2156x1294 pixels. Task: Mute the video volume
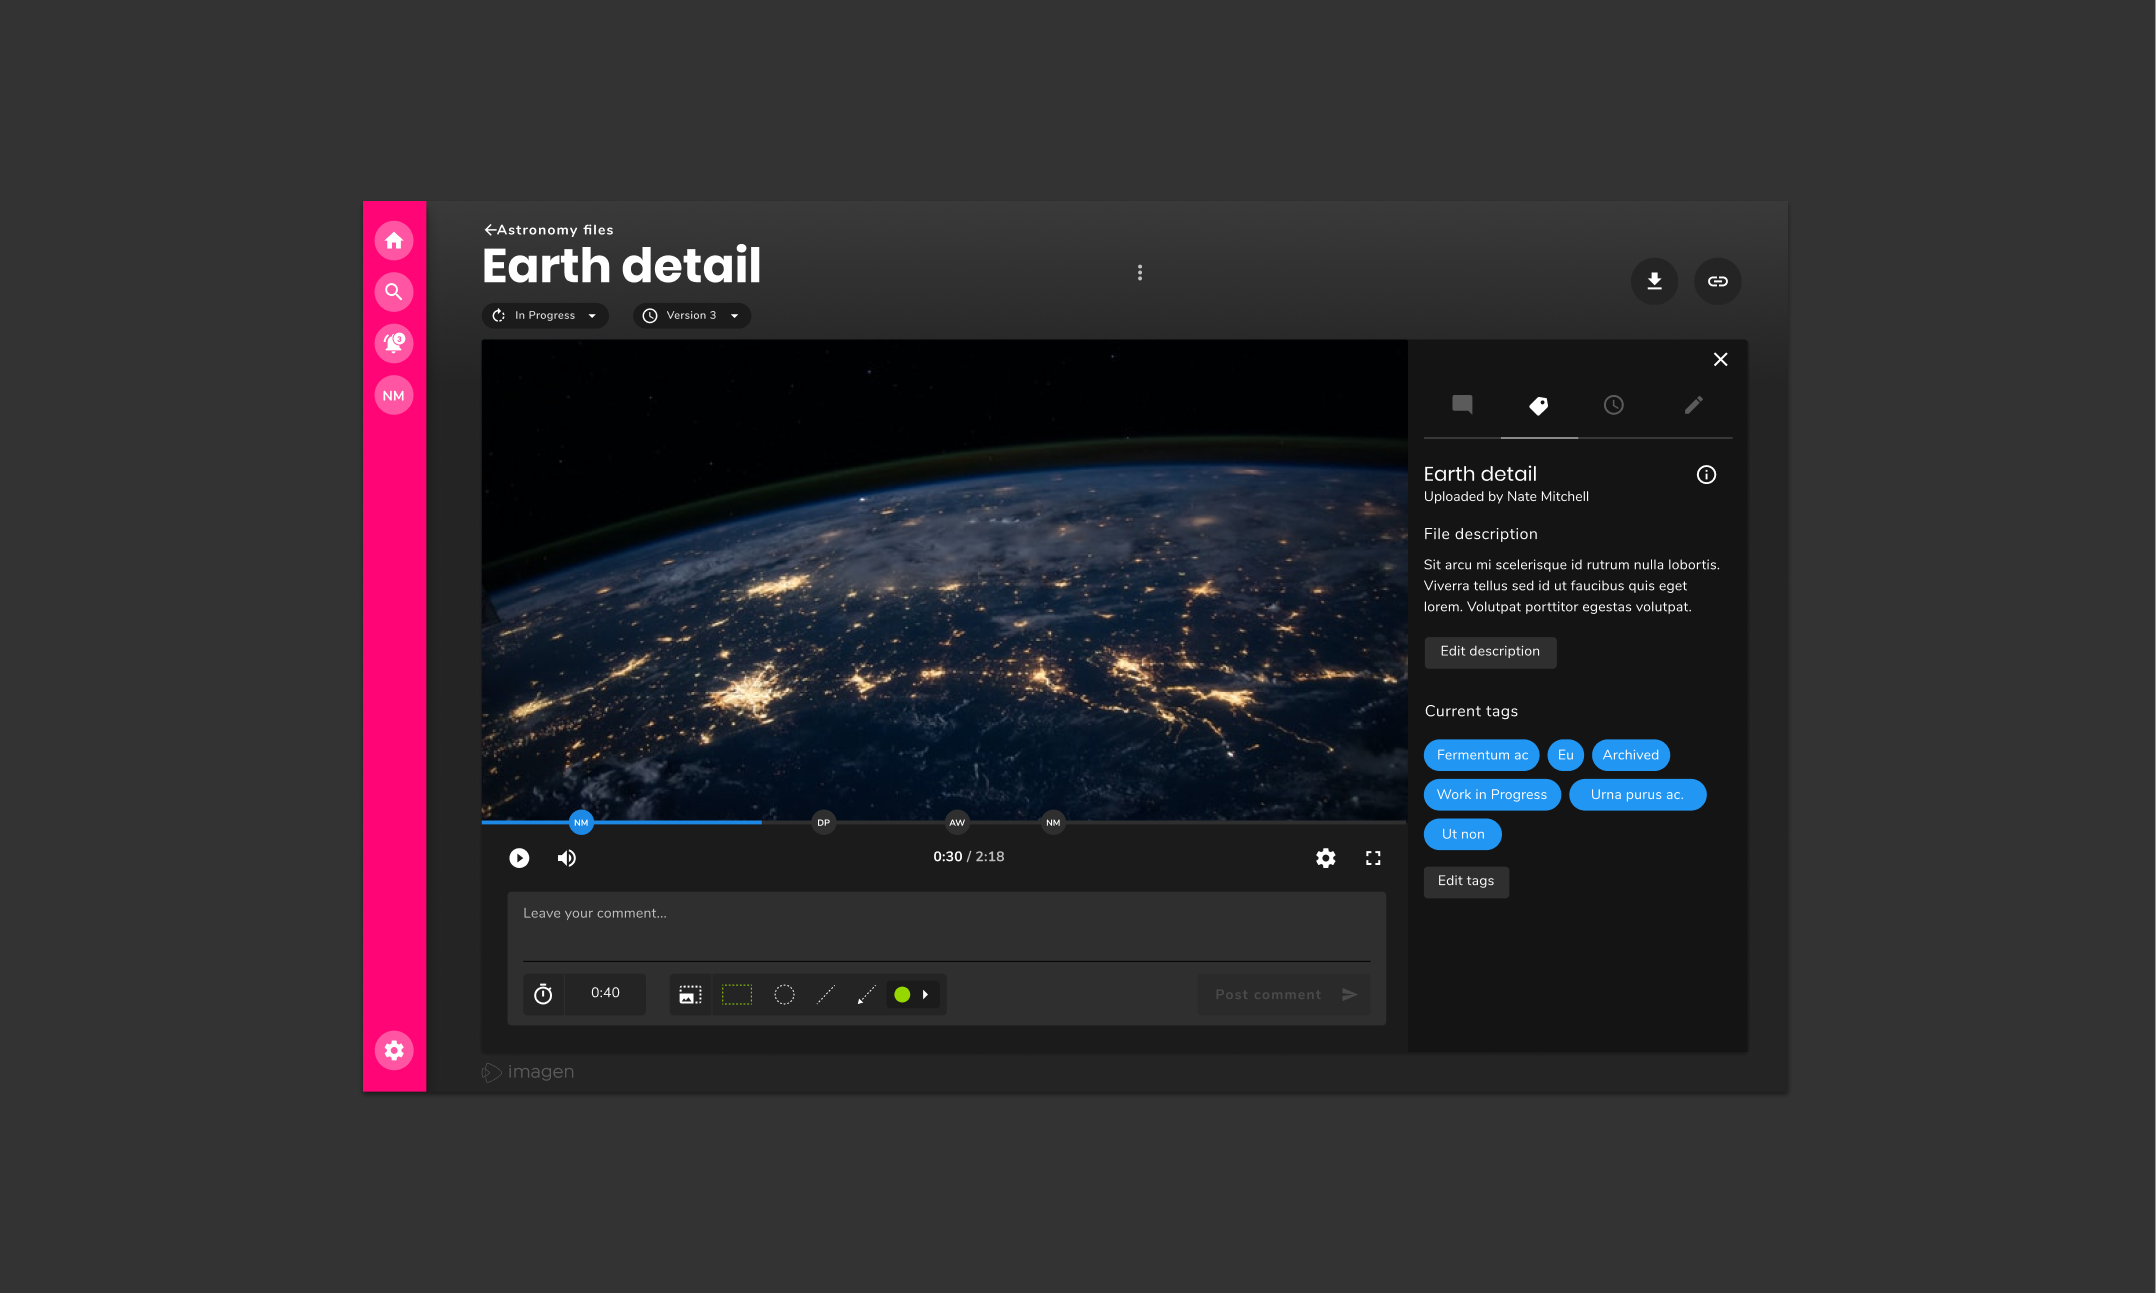(x=566, y=858)
